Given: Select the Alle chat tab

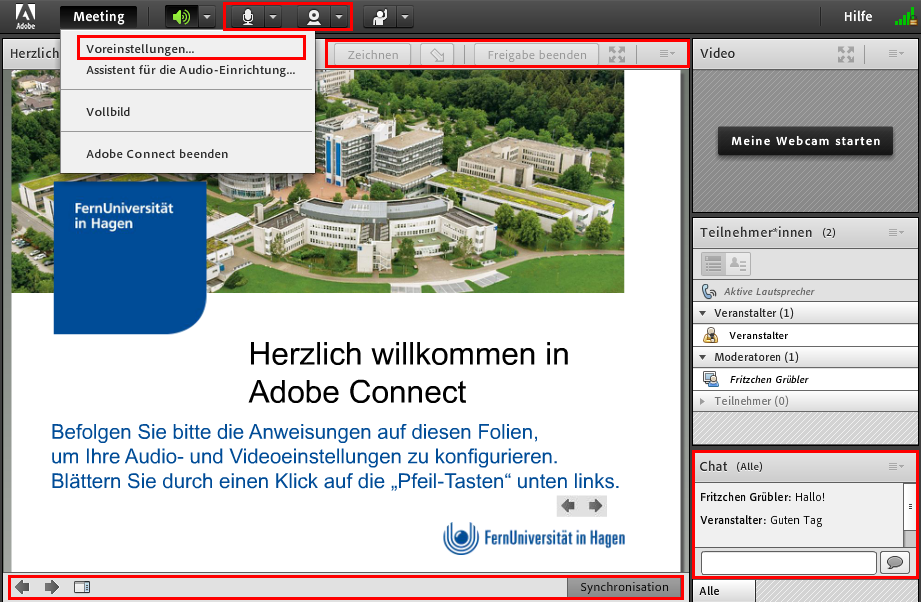Looking at the screenshot, I should click(724, 591).
